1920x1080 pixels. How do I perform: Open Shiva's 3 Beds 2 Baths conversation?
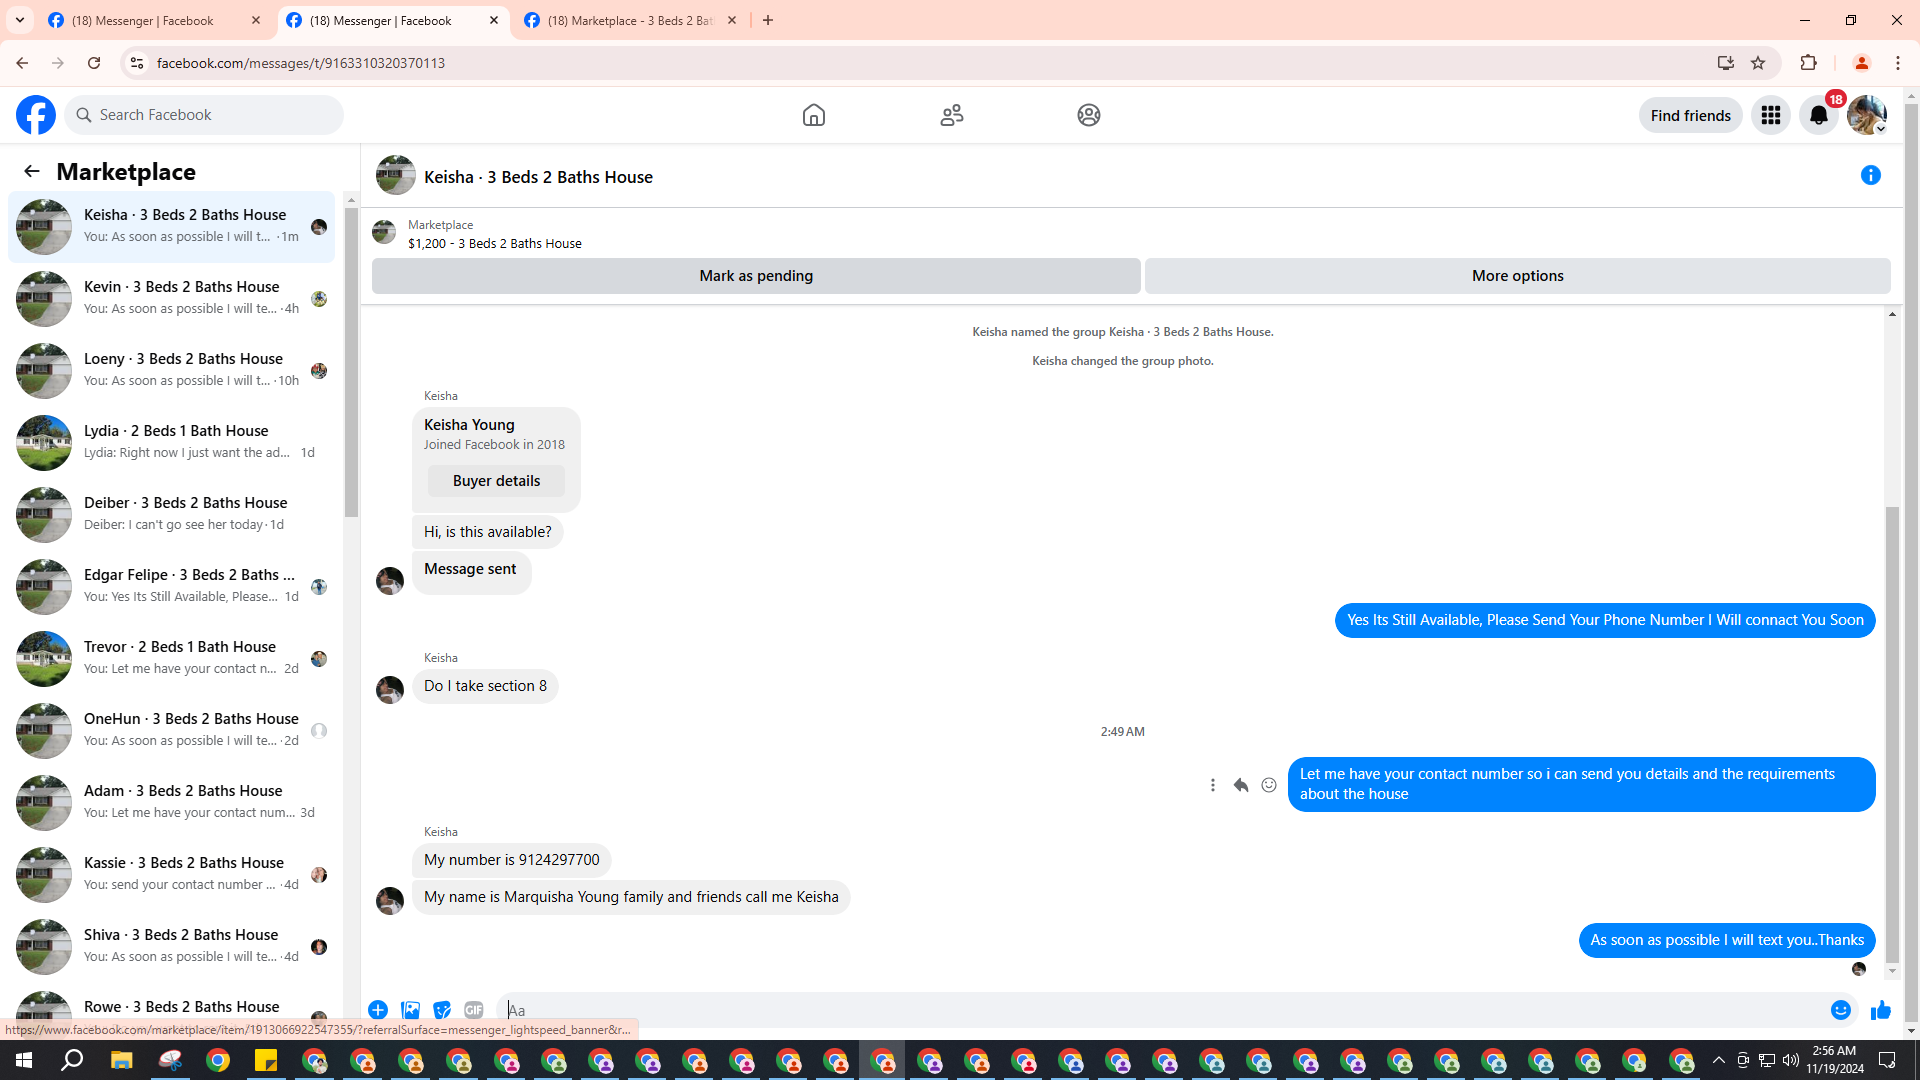[172, 946]
